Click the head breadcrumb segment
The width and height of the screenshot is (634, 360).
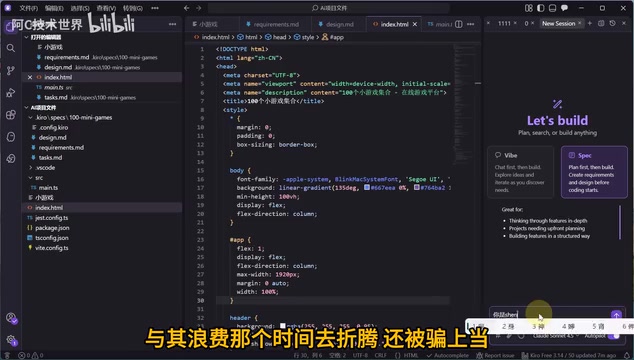pyautogui.click(x=276, y=37)
